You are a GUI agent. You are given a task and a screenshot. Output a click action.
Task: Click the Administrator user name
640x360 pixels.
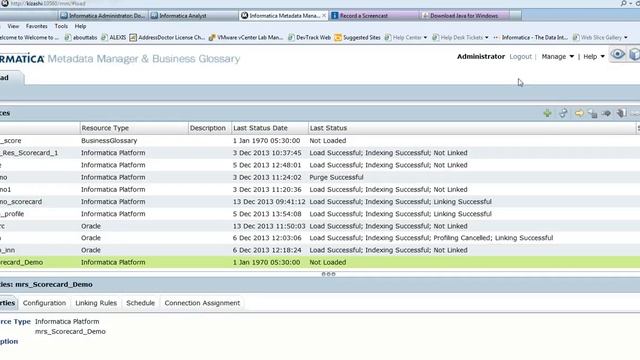pos(481,56)
